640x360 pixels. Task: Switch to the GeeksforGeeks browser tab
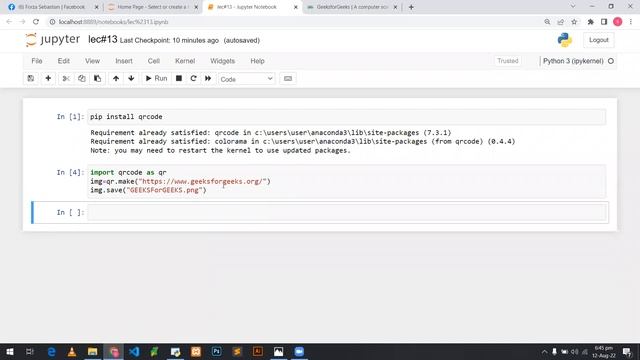pos(351,7)
